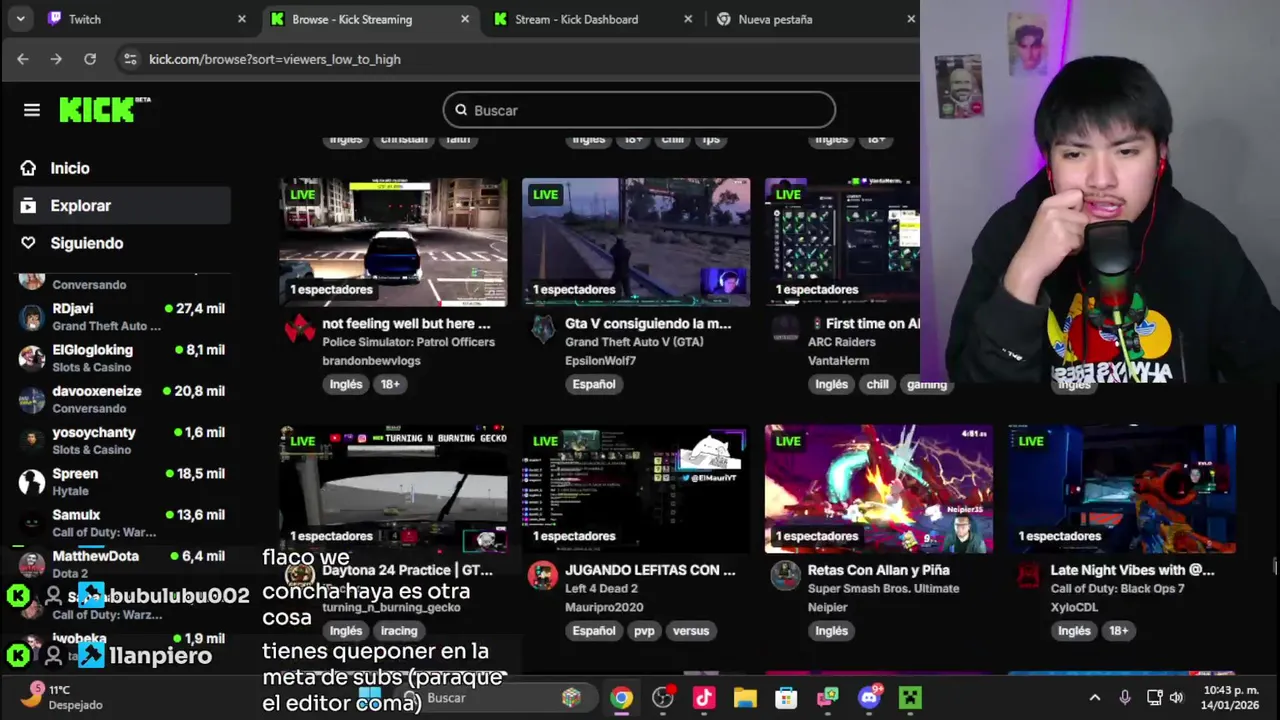Viewport: 1280px width, 720px height.
Task: Open Chrome from the taskbar
Action: (622, 698)
